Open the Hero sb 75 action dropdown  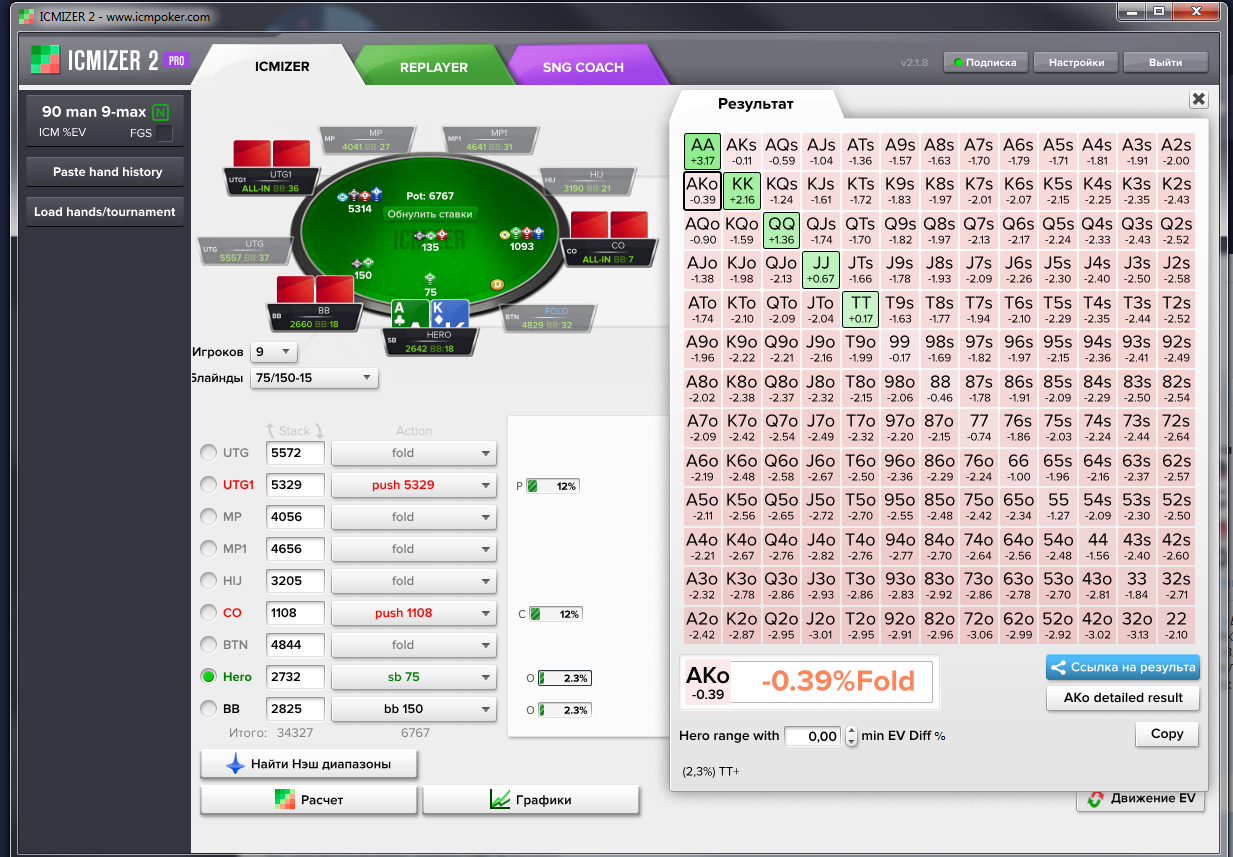414,677
